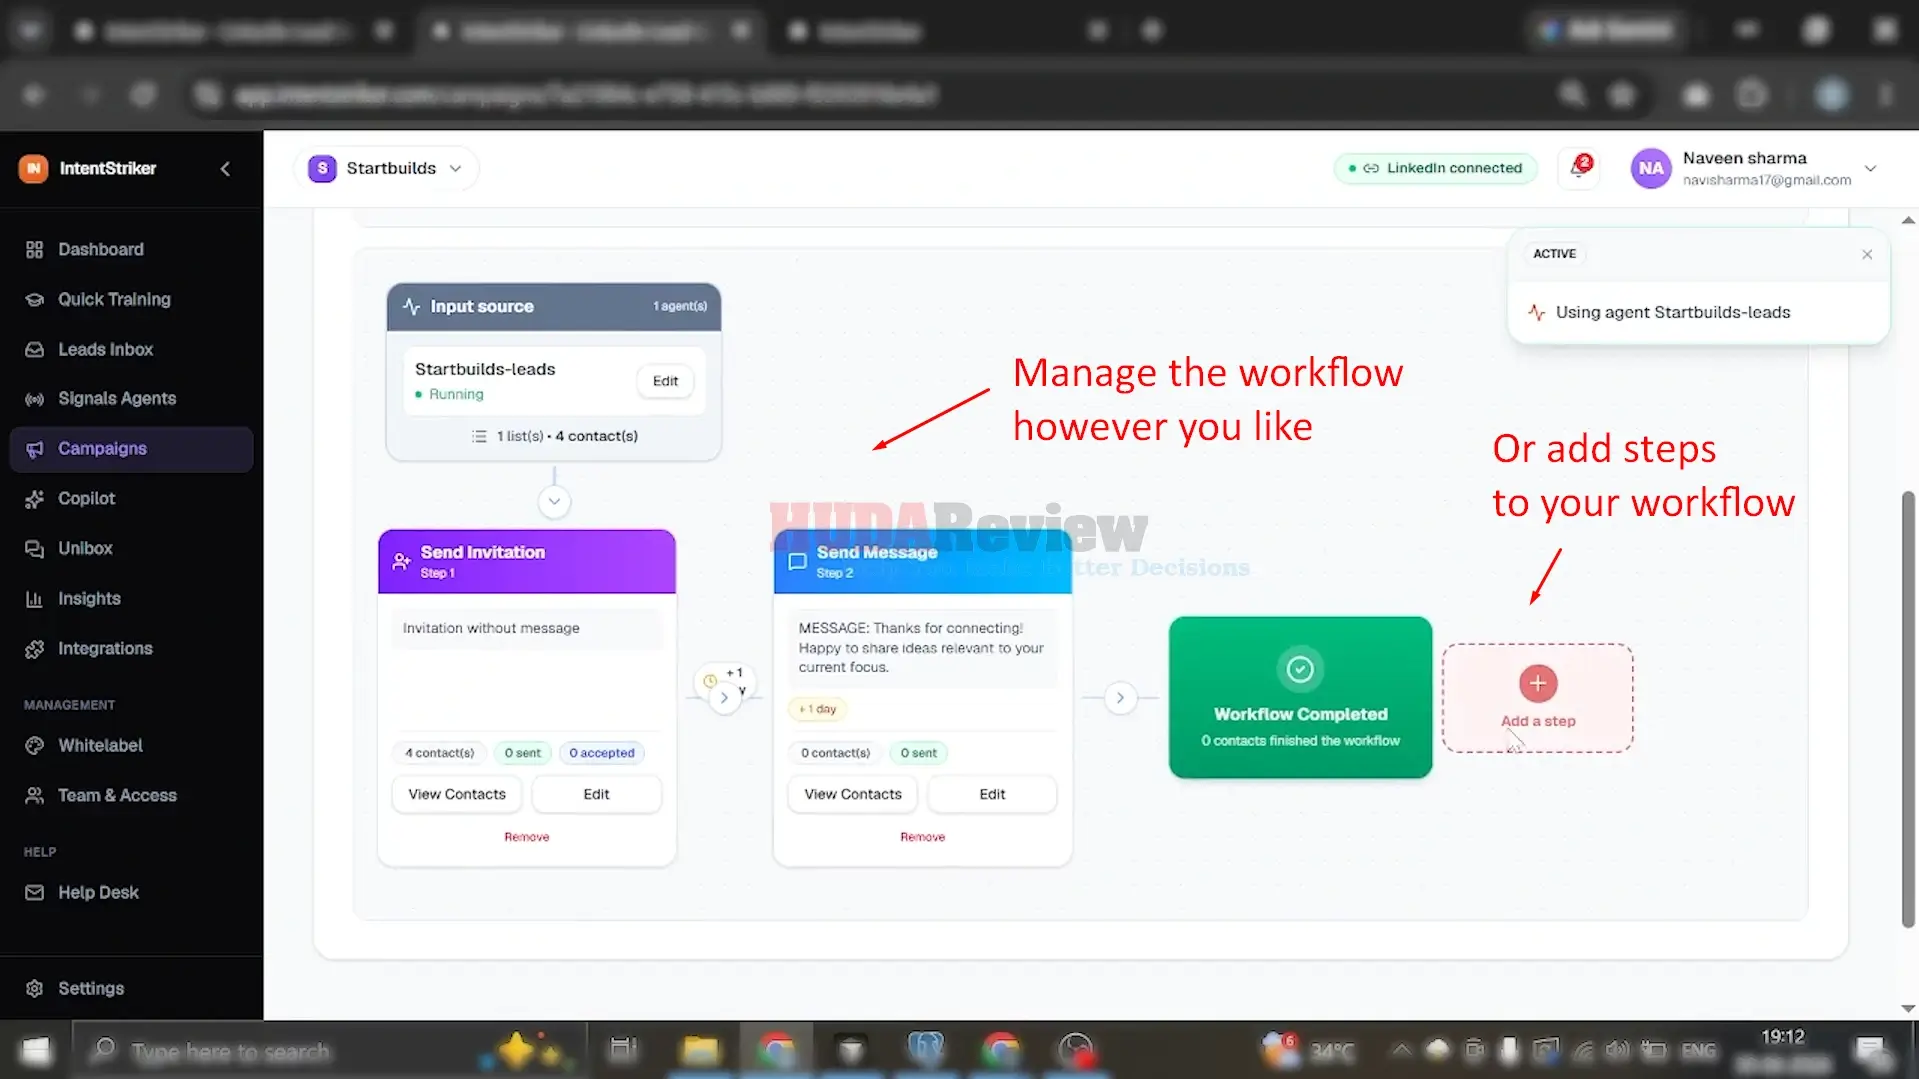
Task: Click the Input source pulse icon
Action: (411, 307)
